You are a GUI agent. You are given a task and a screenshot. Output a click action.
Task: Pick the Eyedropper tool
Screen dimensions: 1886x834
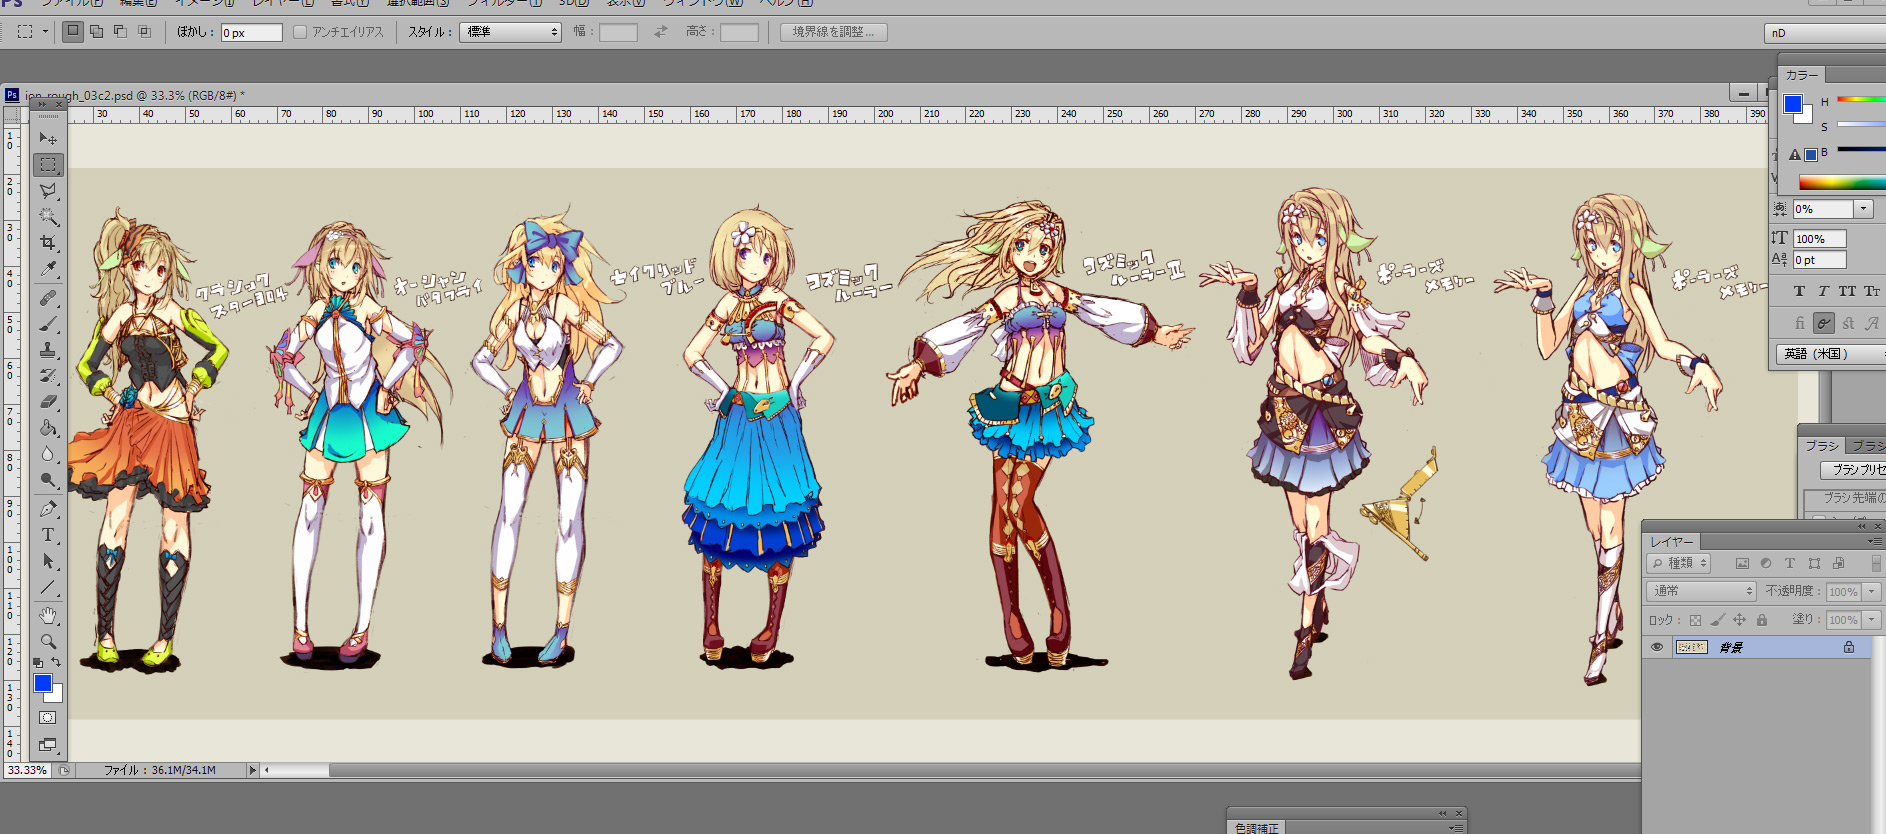tap(47, 269)
